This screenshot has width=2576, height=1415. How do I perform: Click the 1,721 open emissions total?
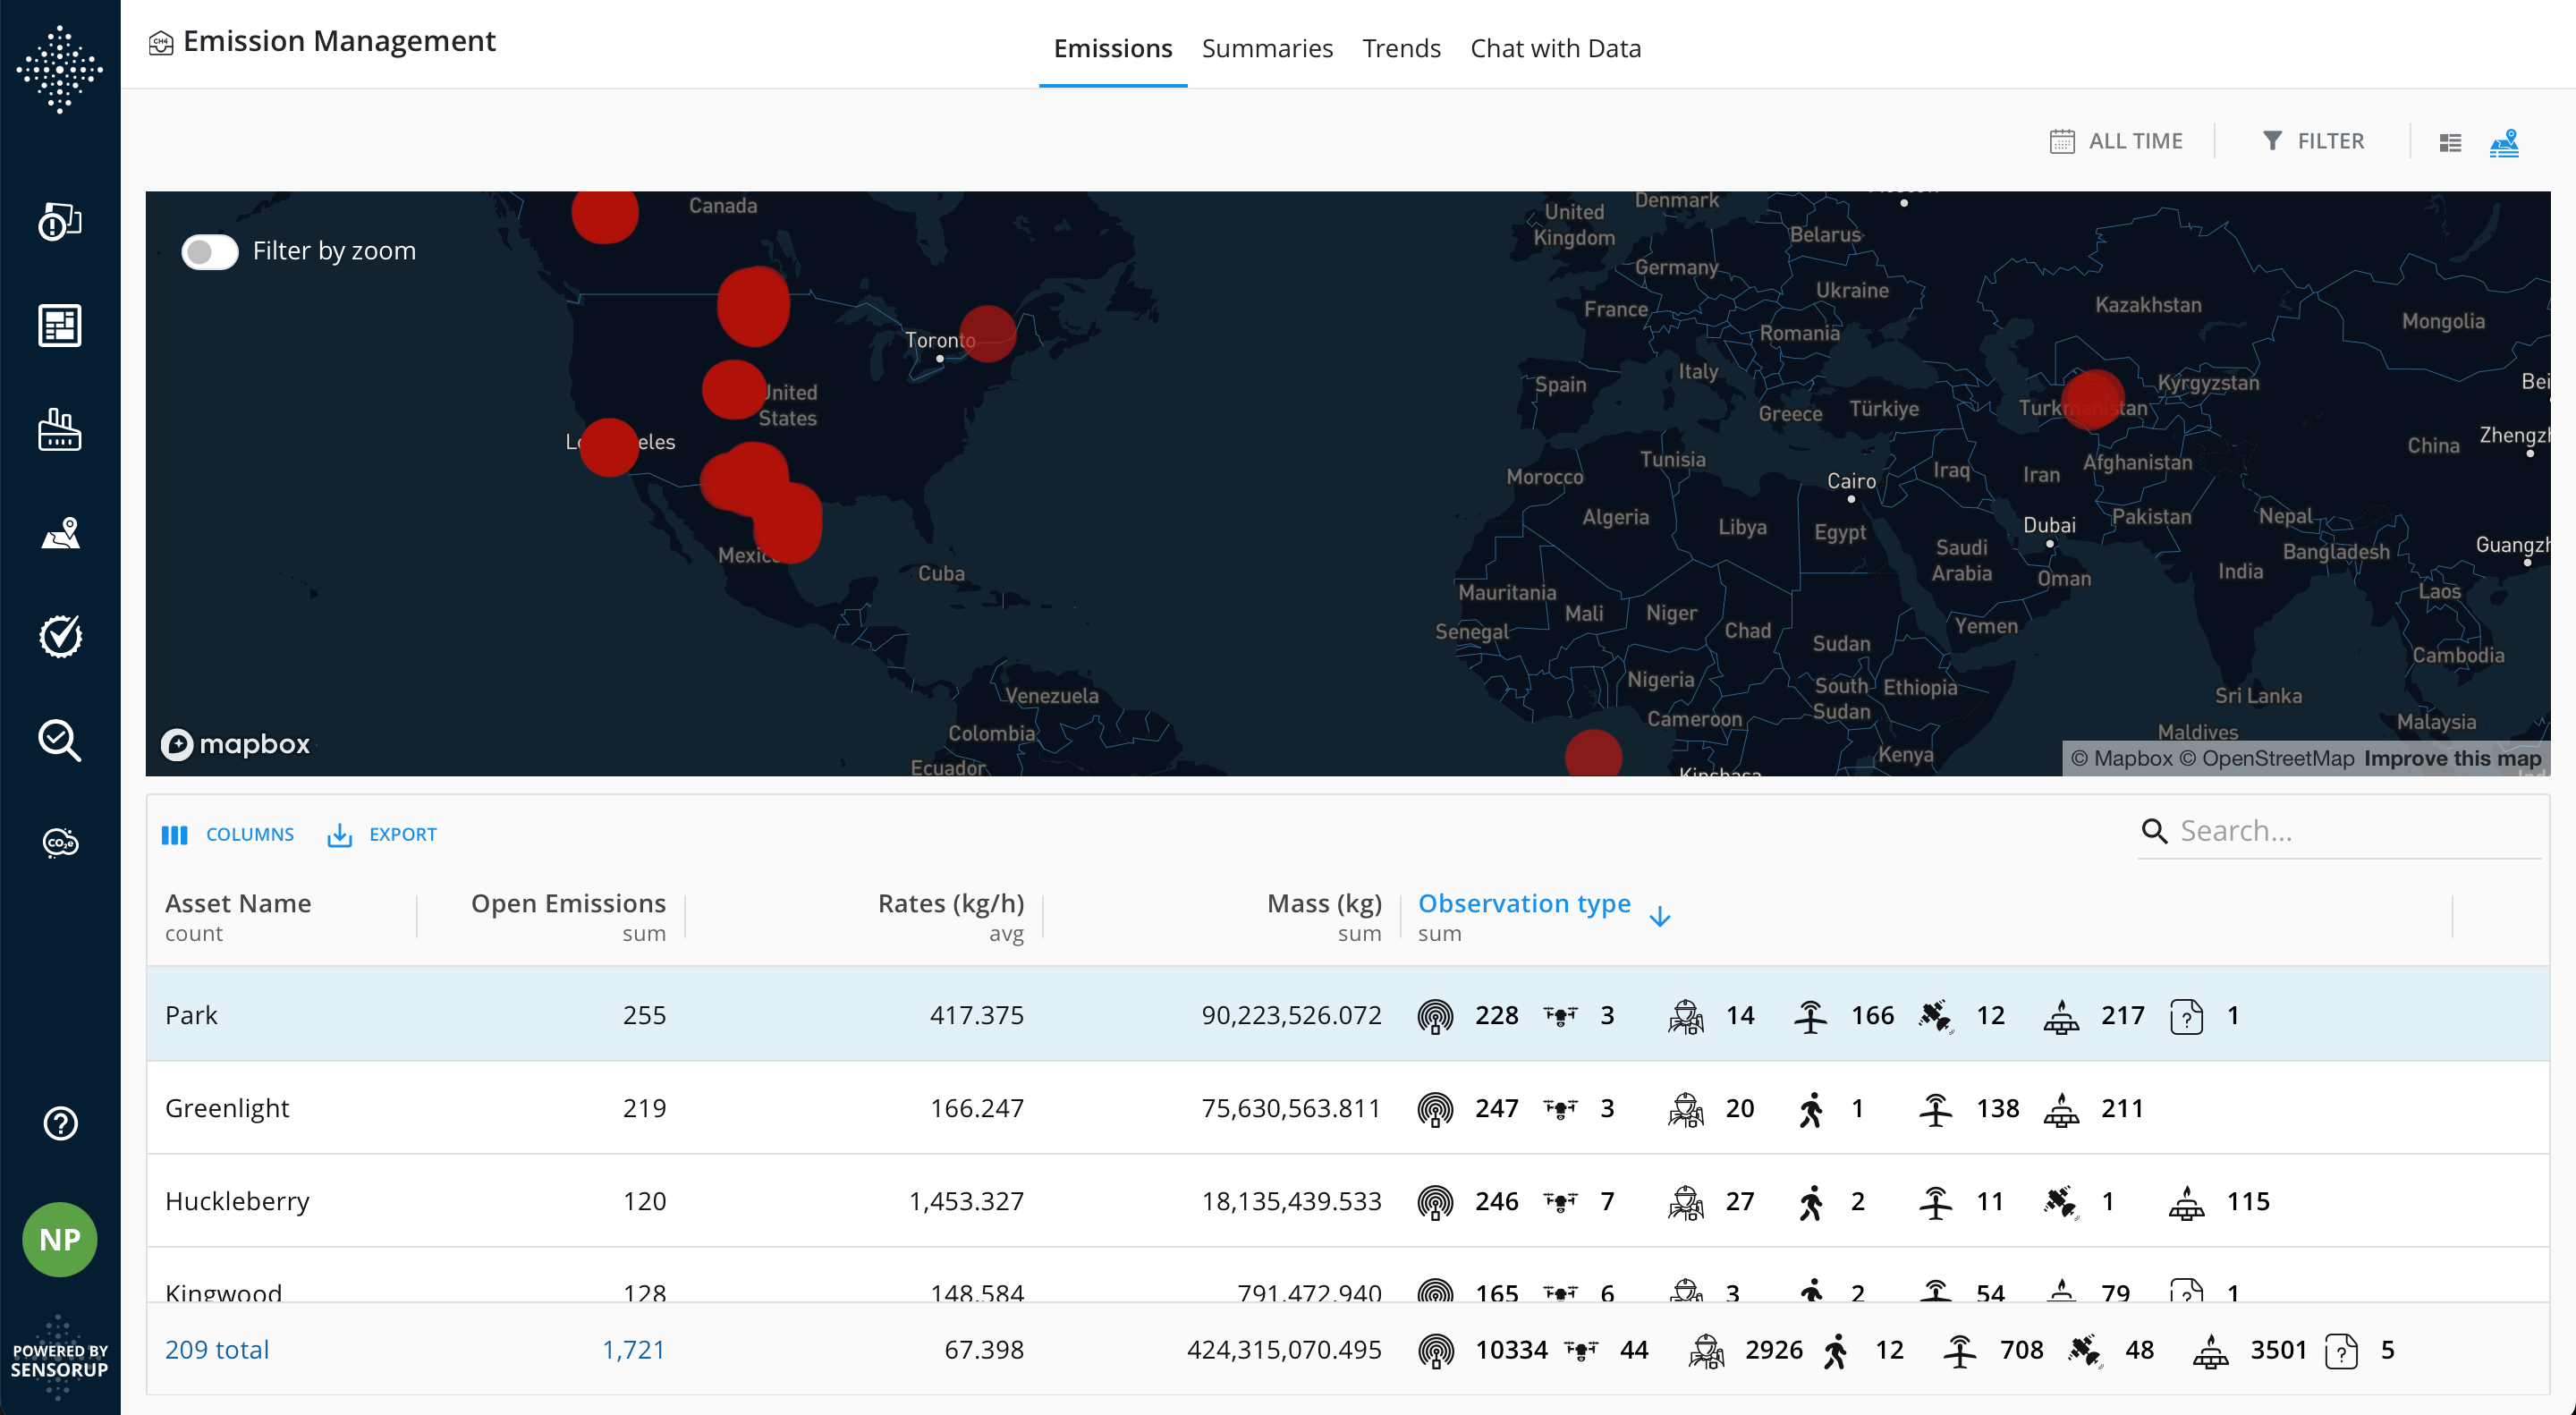(x=633, y=1350)
